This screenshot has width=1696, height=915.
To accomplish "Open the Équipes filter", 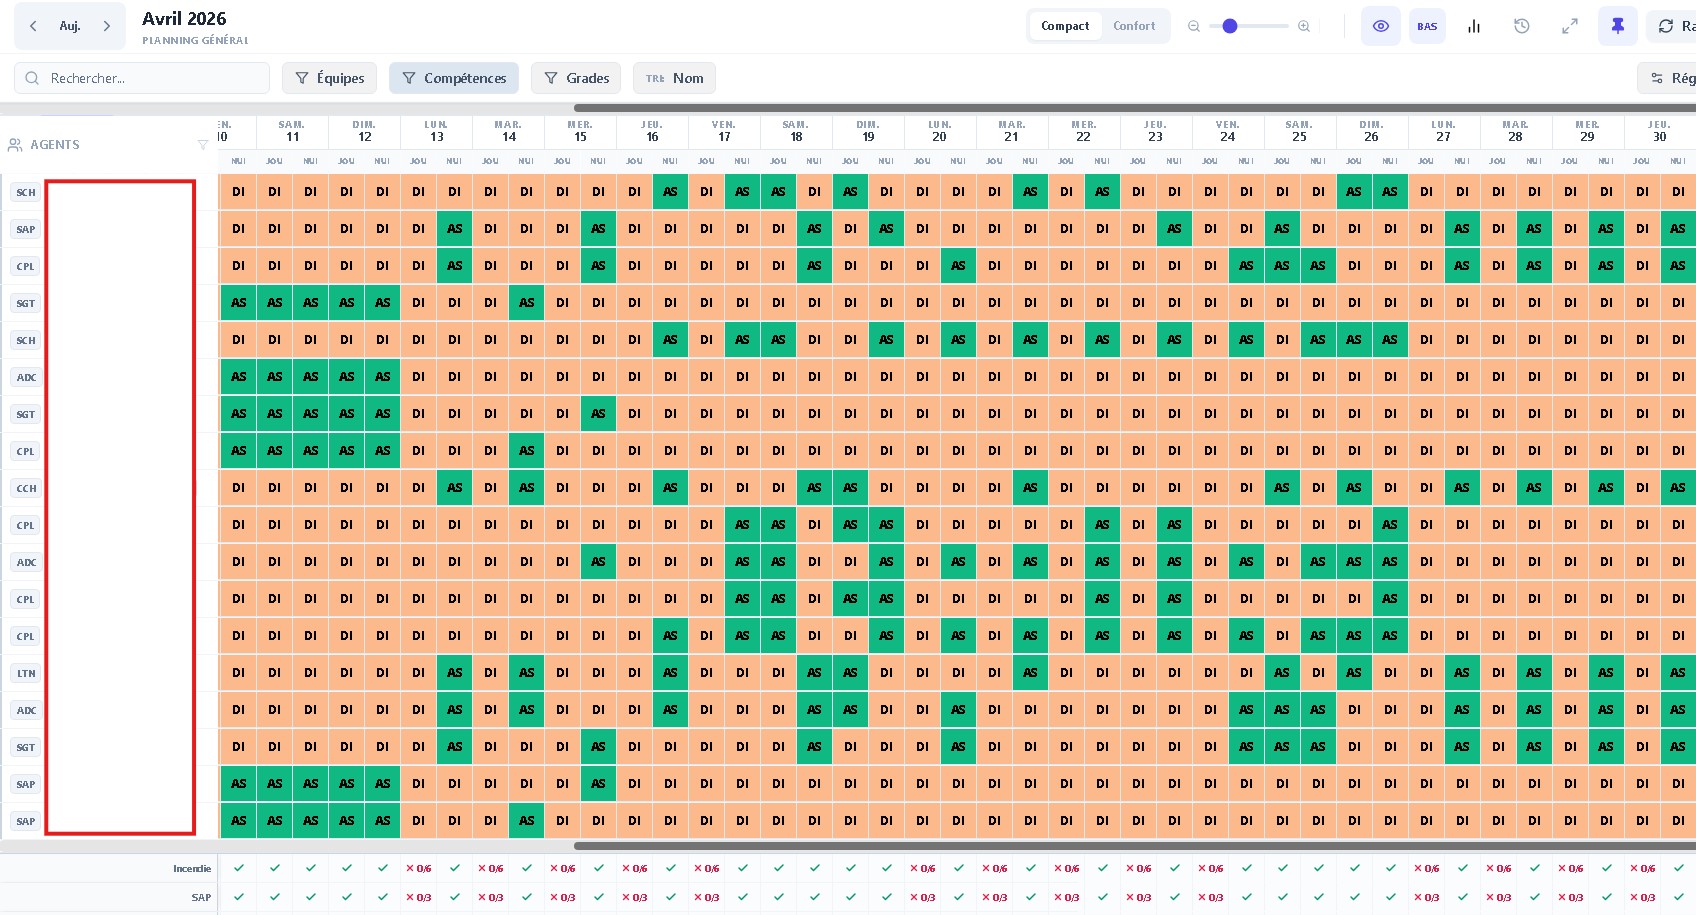I will (x=330, y=78).
